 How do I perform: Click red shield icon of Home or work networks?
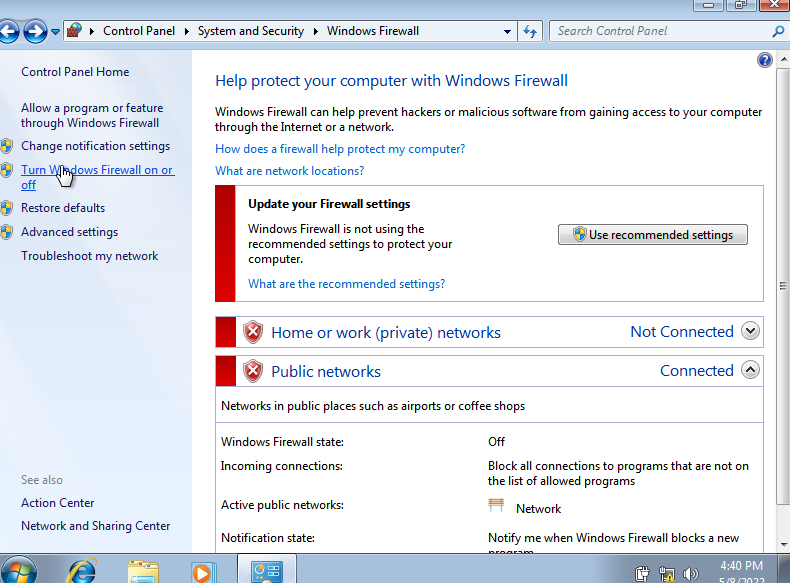[253, 333]
